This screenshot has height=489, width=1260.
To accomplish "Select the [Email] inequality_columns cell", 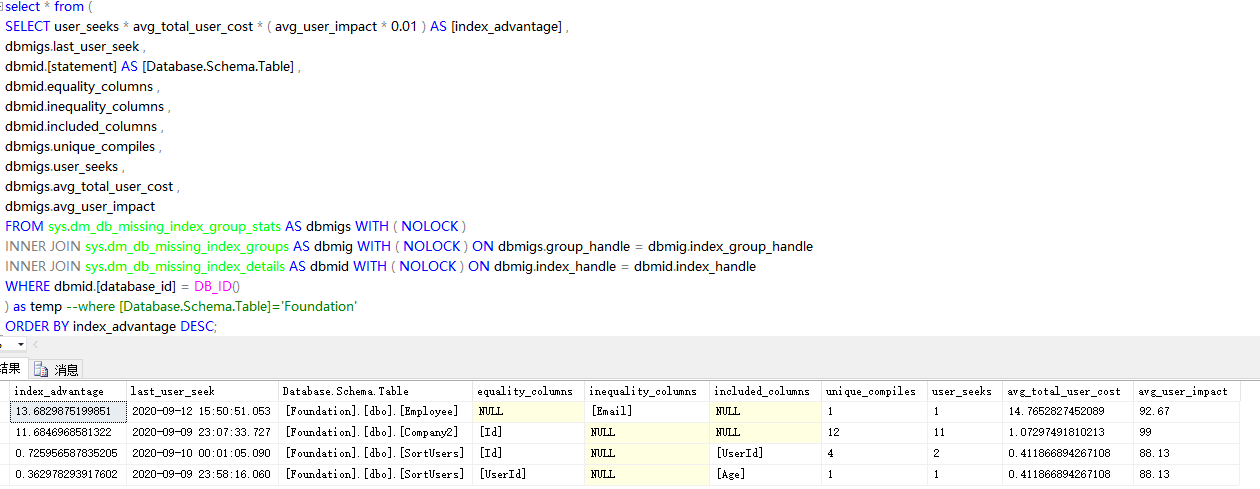I will [648, 411].
